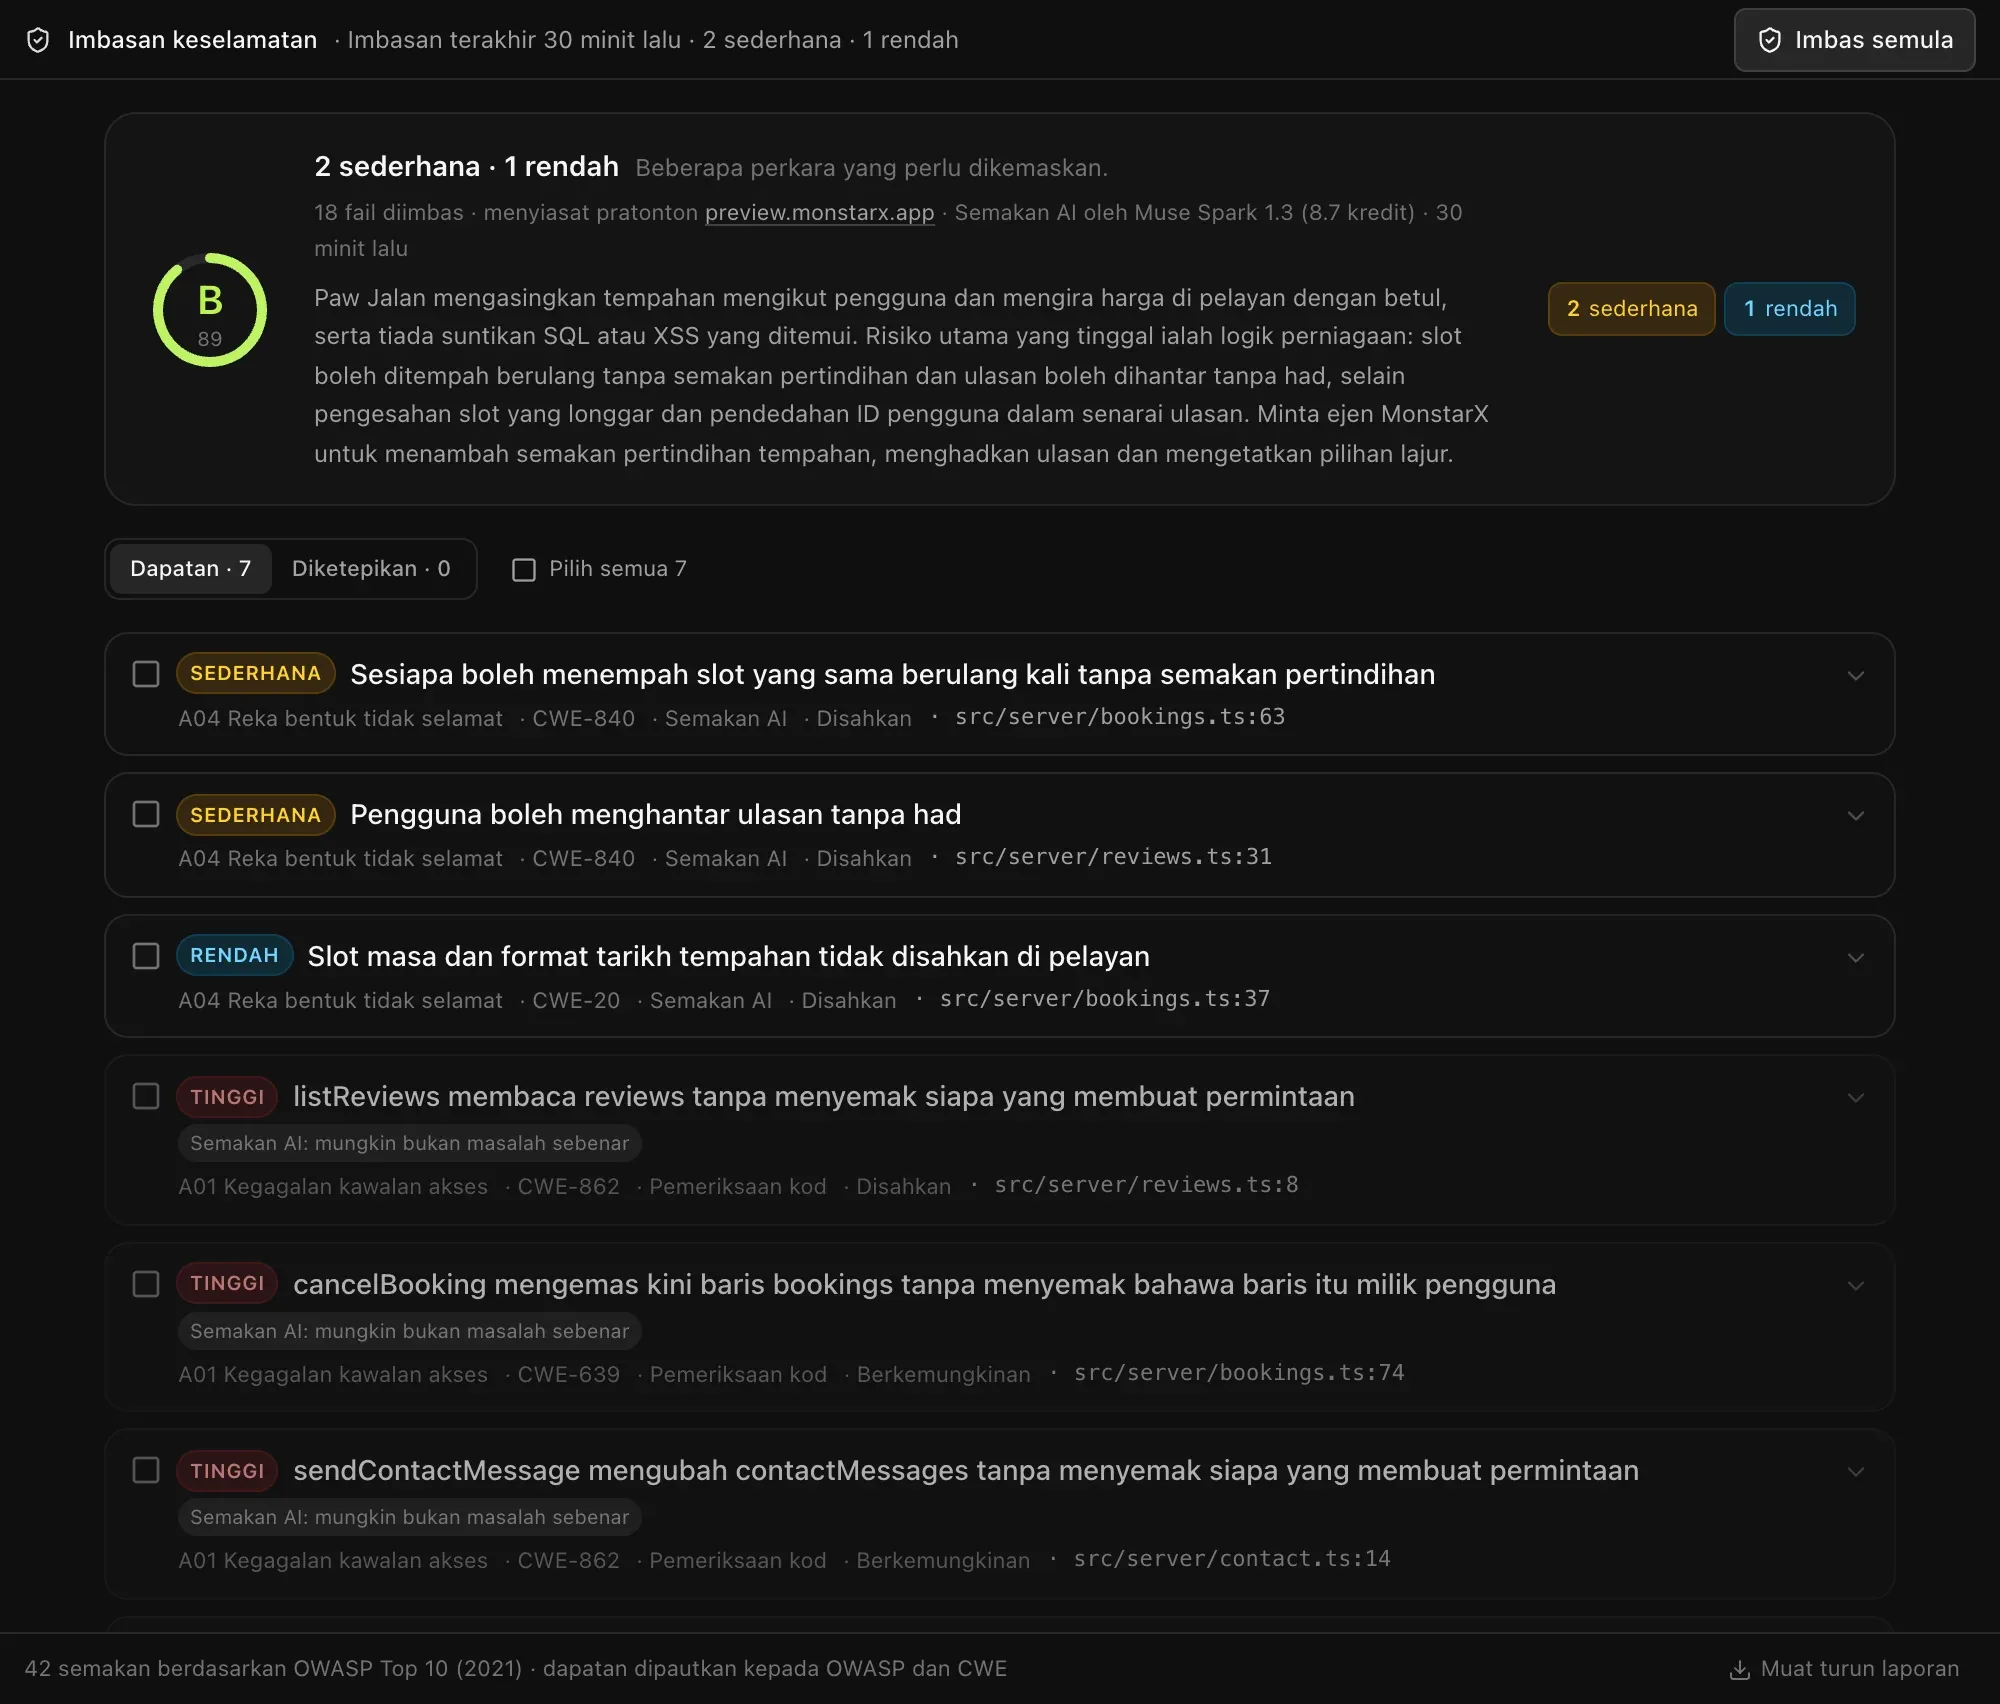The height and width of the screenshot is (1704, 2000).
Task: Expand the slot date format finding chevron
Action: point(1856,958)
